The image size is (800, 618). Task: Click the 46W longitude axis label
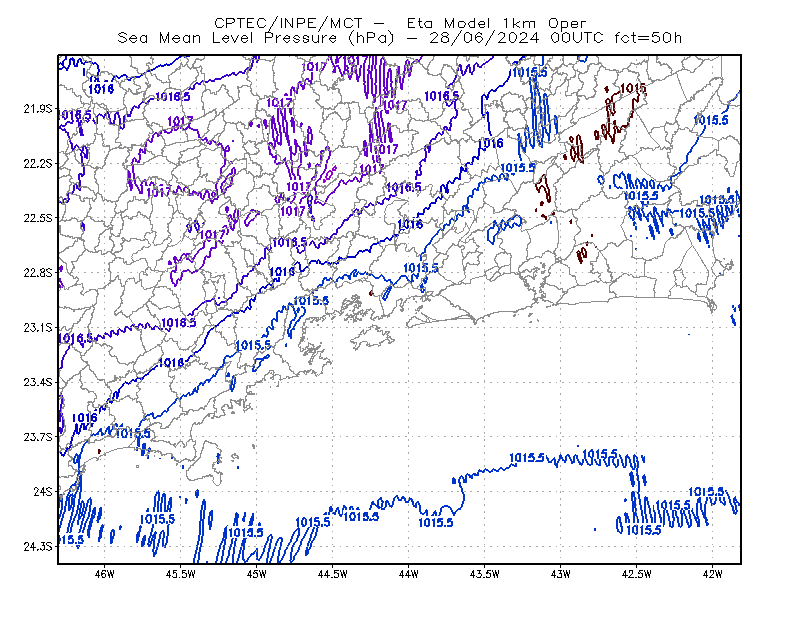pyautogui.click(x=105, y=574)
